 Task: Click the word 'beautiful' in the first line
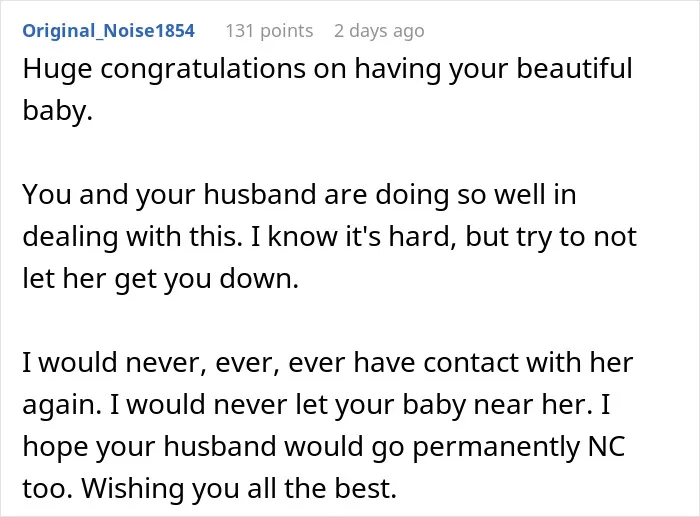click(574, 69)
